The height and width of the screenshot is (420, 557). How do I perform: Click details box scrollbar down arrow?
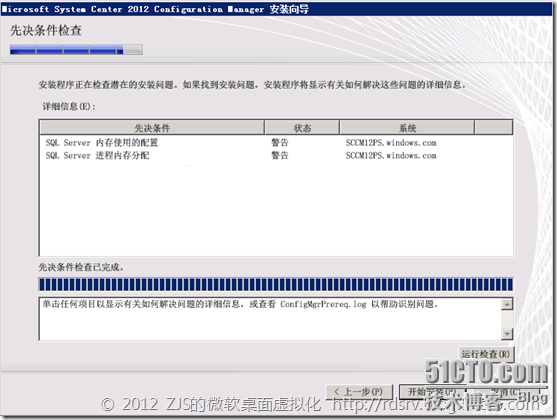point(507,334)
